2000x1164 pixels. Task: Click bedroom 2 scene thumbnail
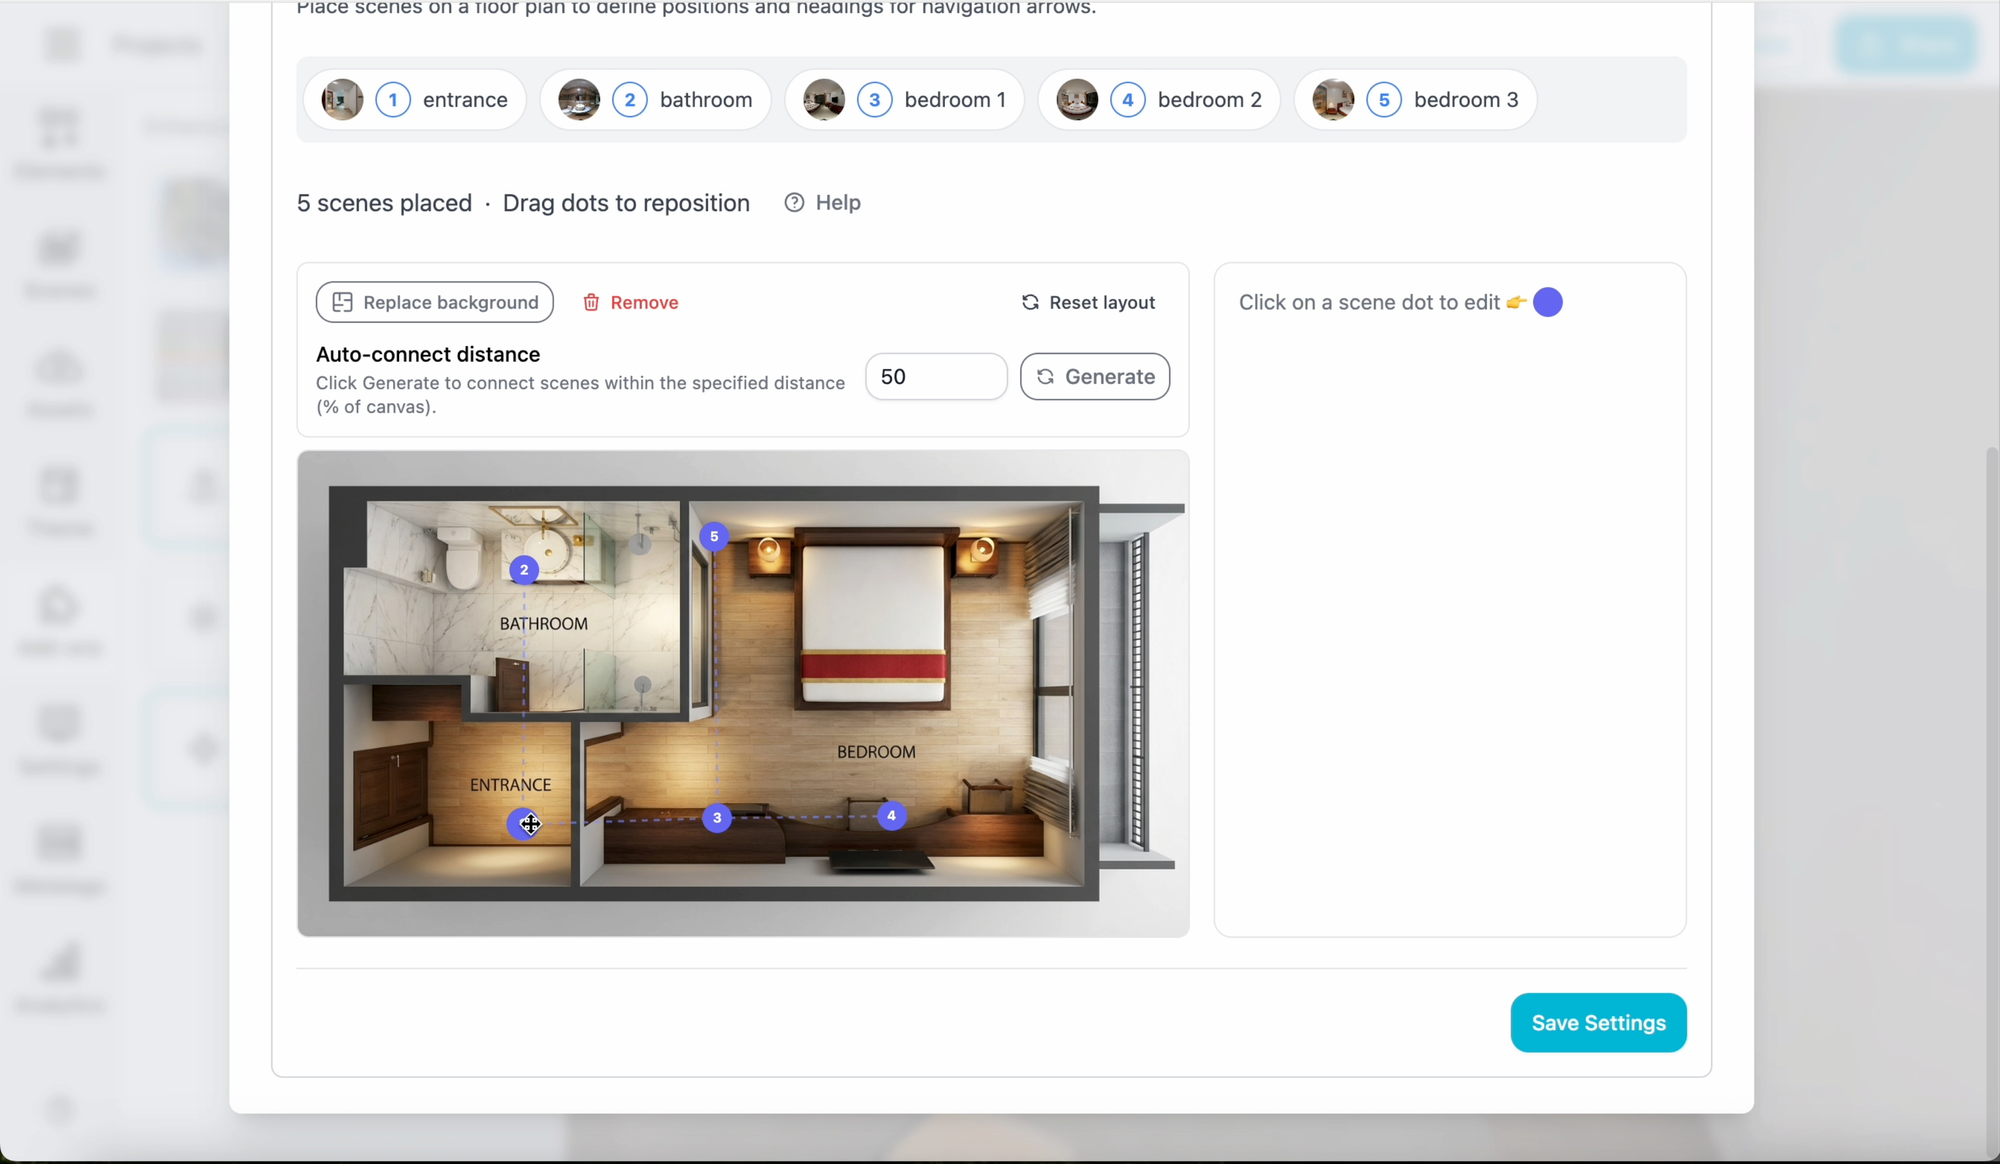(1077, 99)
